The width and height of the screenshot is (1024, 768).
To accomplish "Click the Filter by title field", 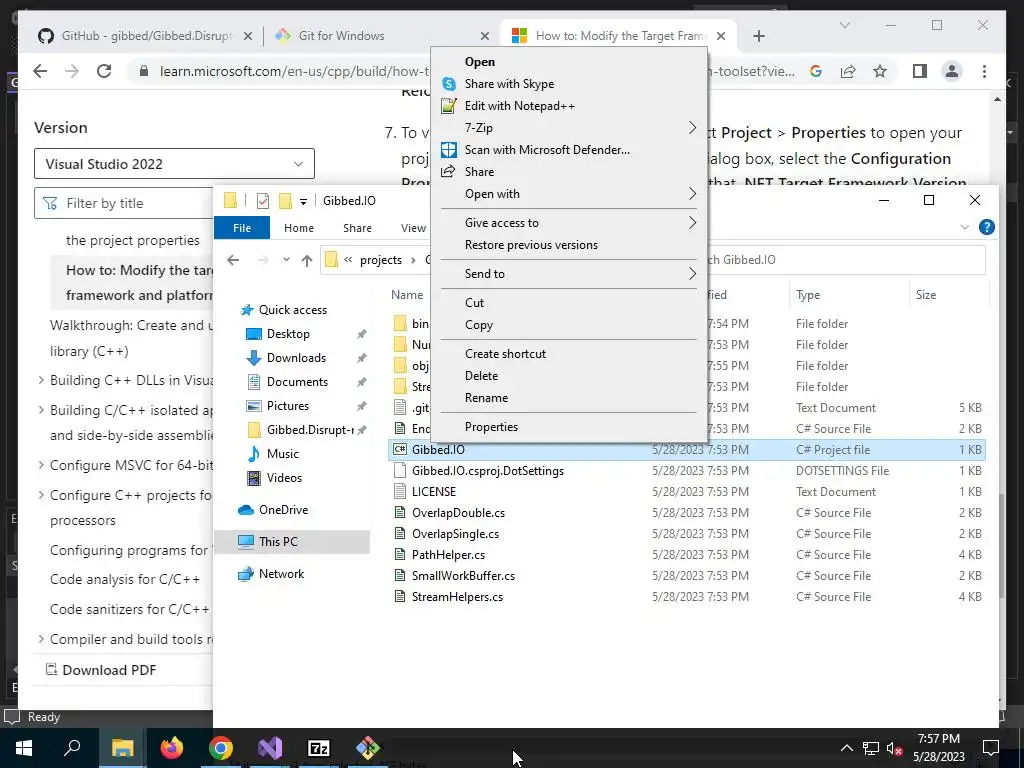I will pos(124,203).
